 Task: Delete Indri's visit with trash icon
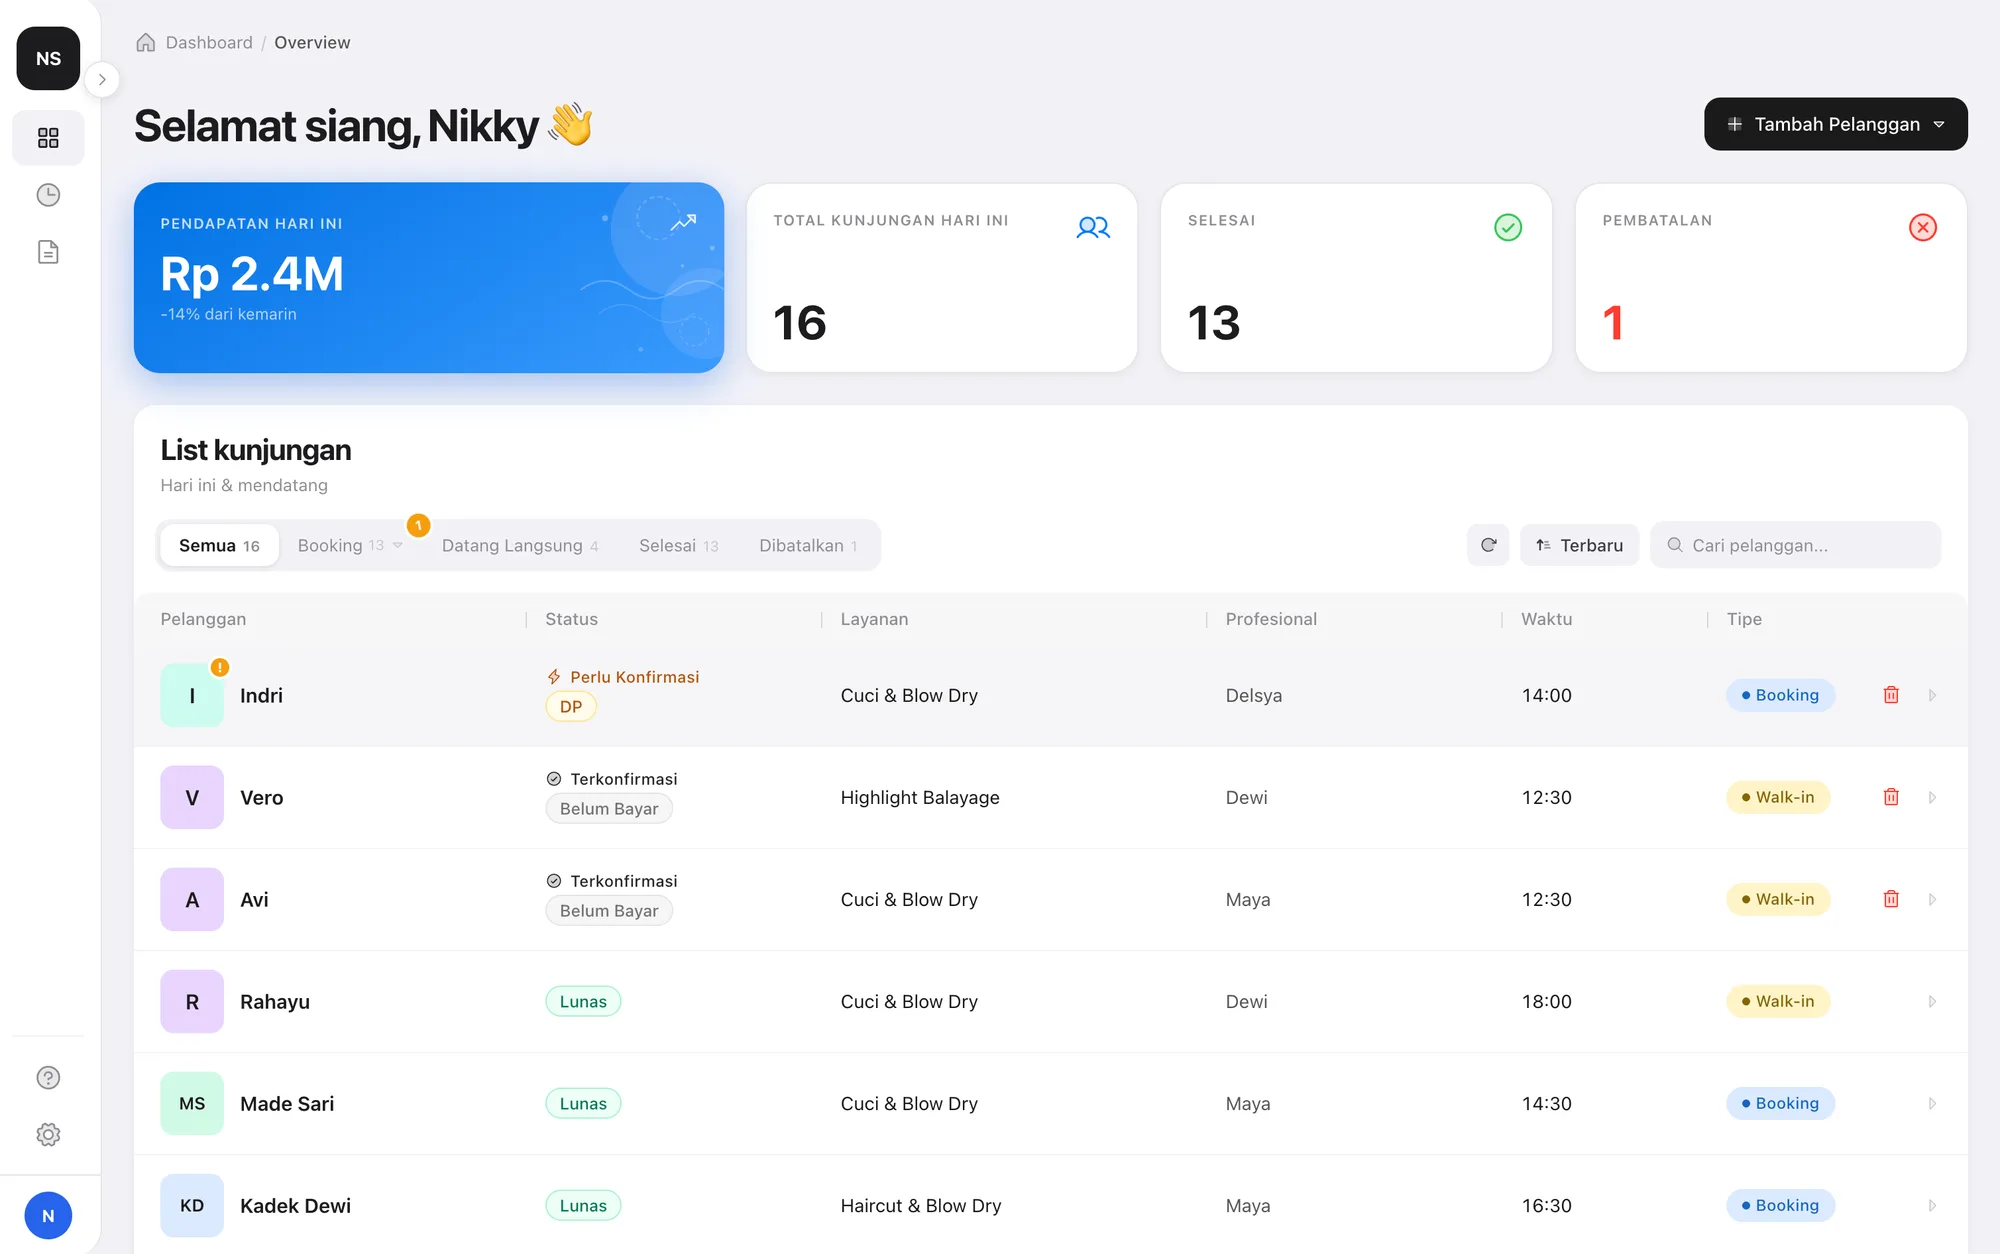tap(1891, 695)
